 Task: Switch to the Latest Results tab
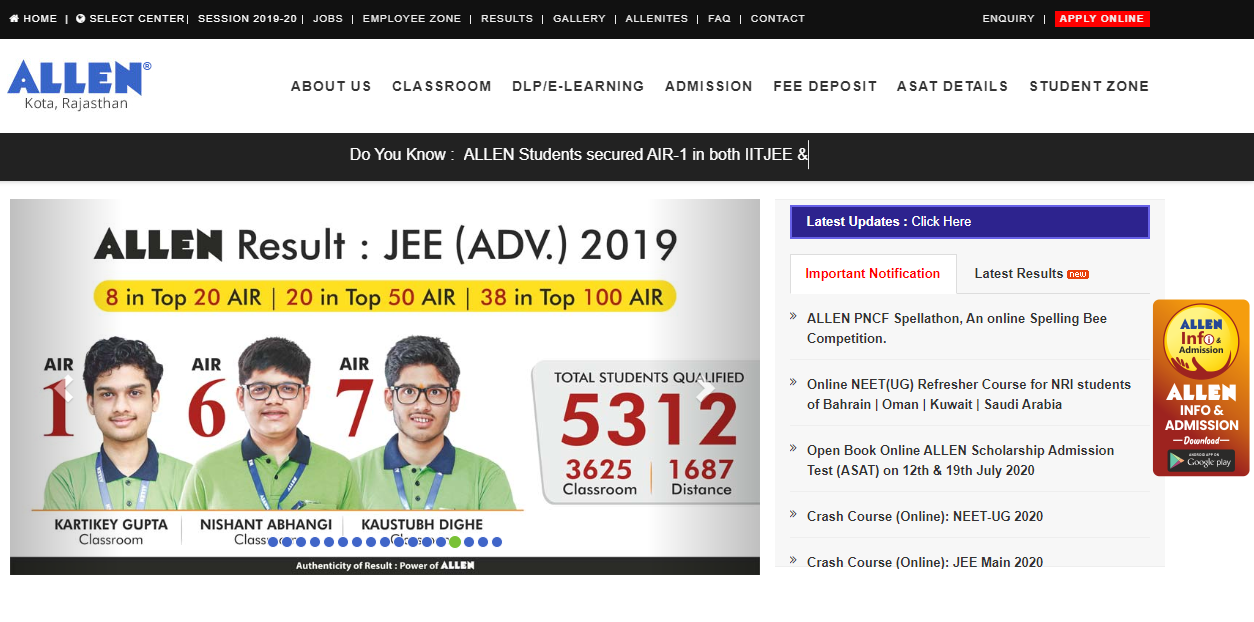pos(1030,274)
